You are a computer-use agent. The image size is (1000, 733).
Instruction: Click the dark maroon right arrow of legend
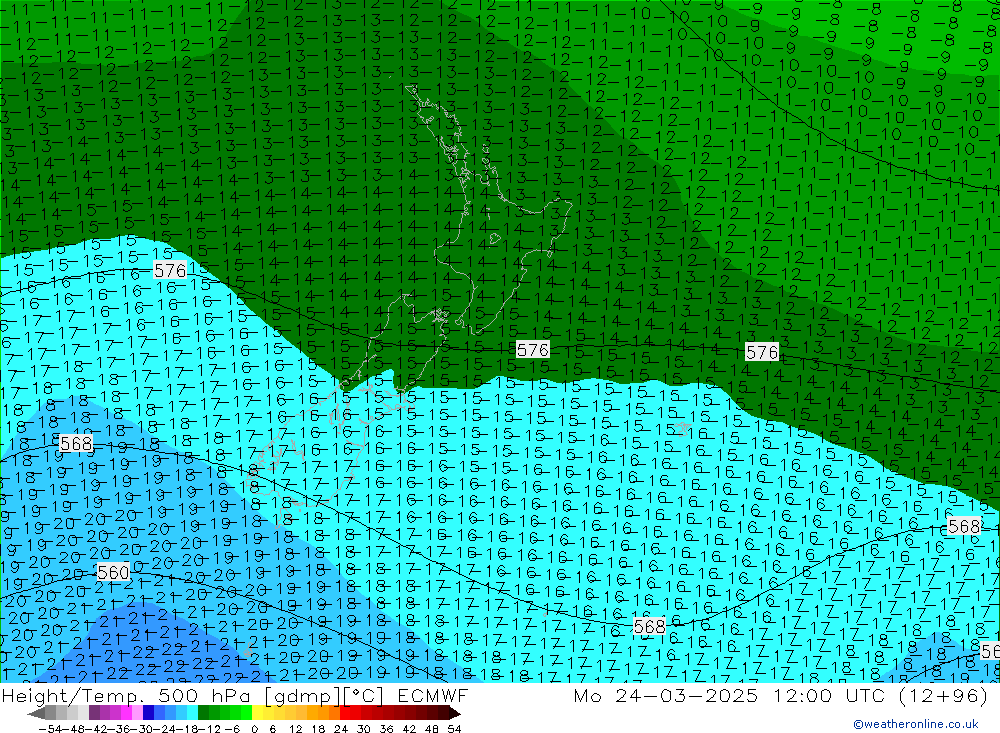(x=454, y=713)
